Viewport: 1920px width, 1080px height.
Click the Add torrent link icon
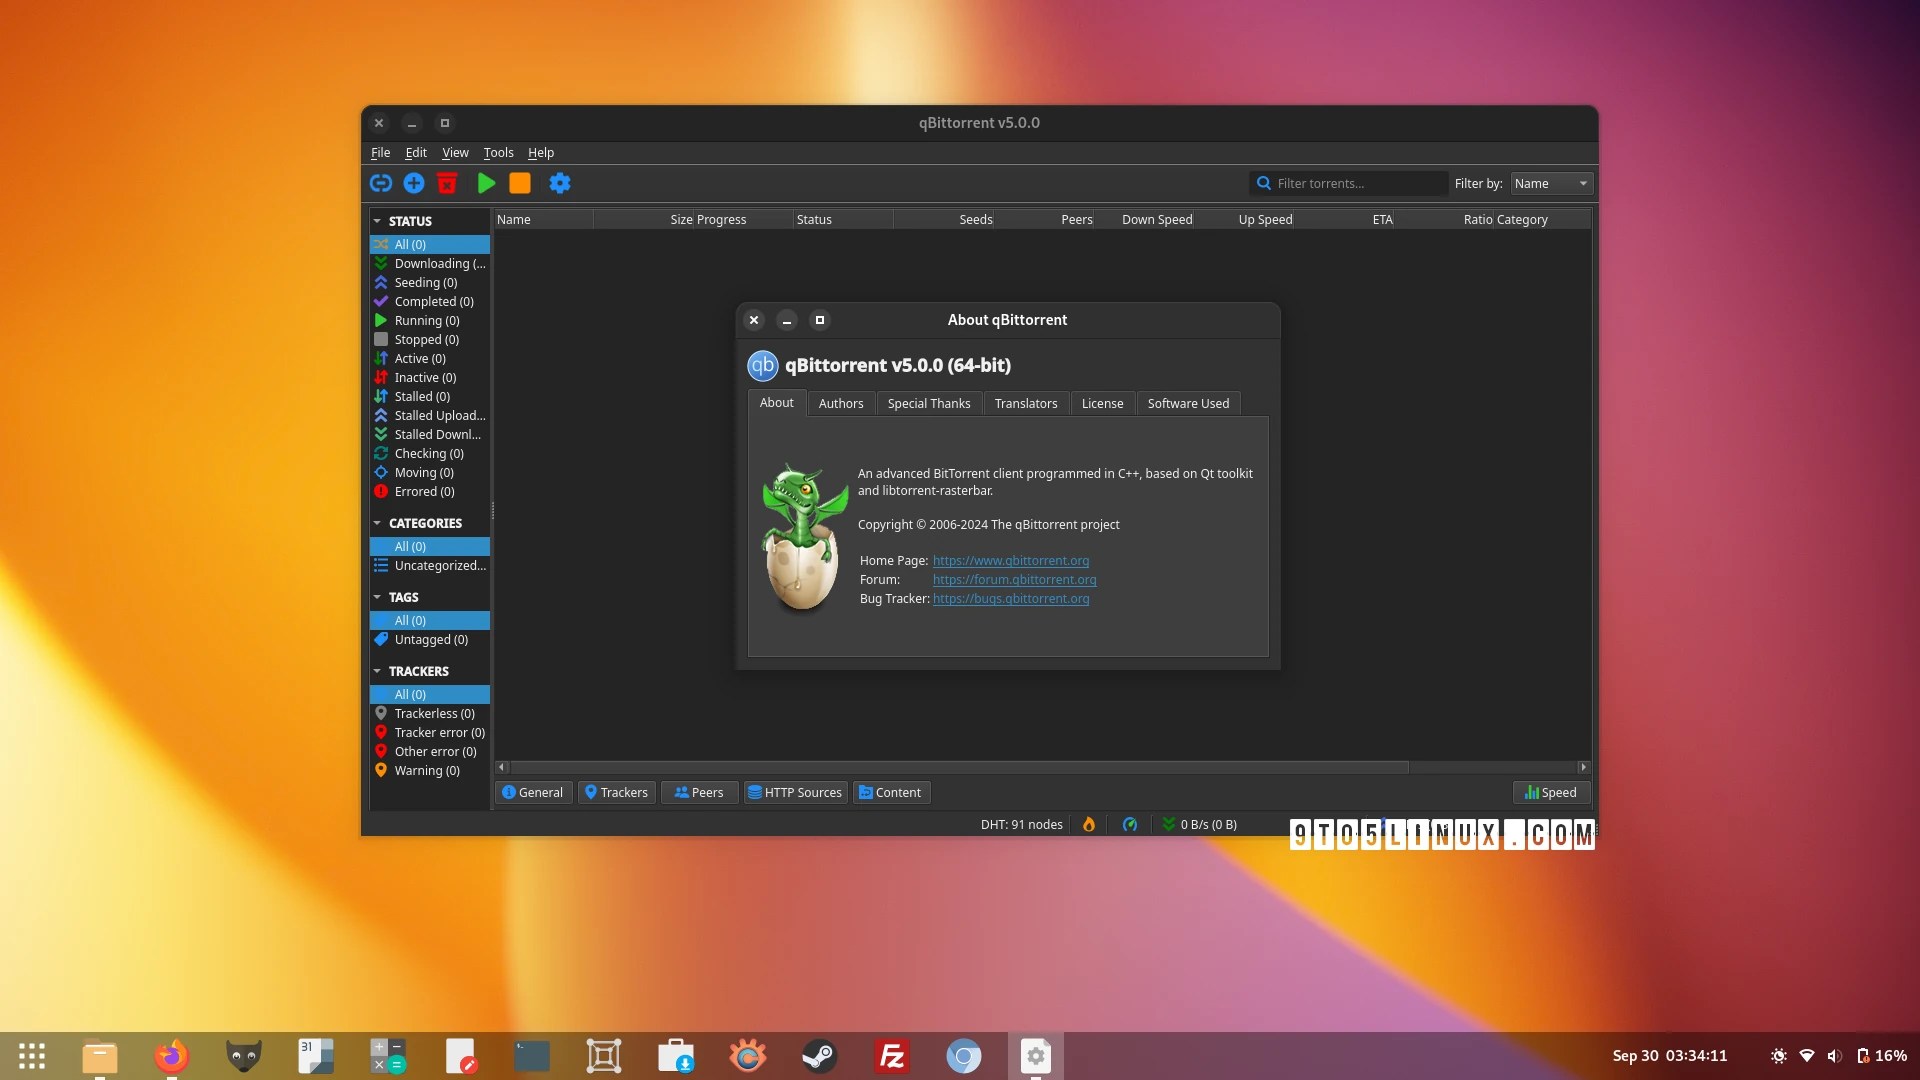381,183
